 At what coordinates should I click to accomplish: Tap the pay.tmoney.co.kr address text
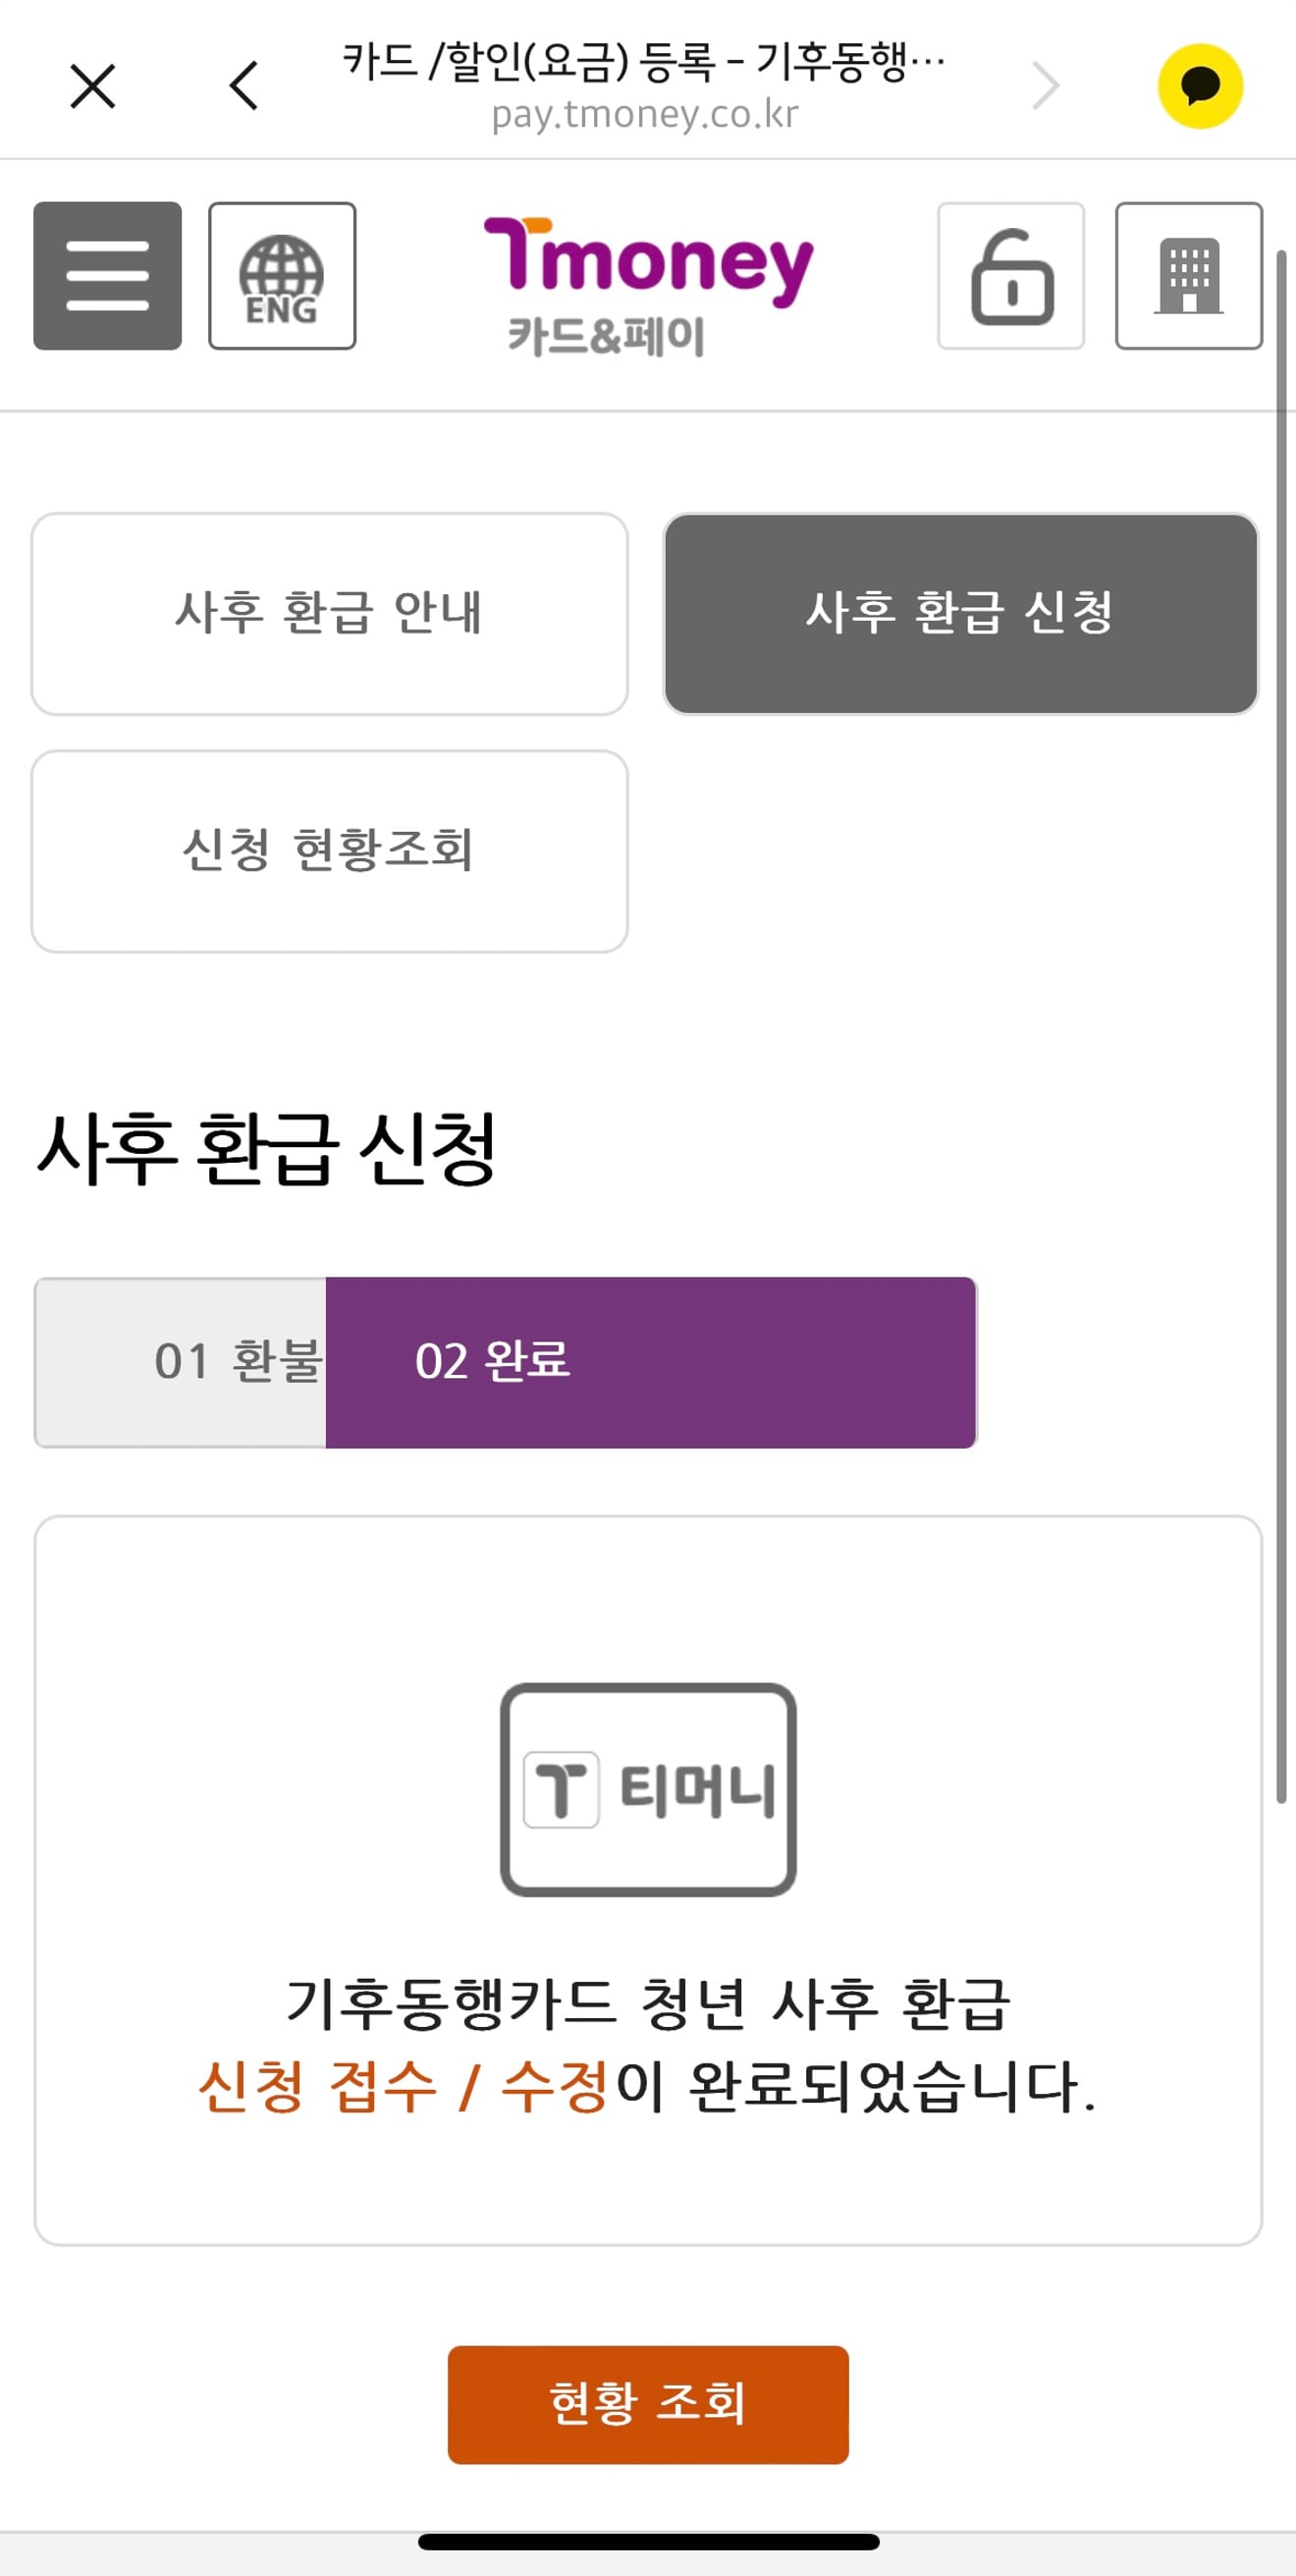645,114
